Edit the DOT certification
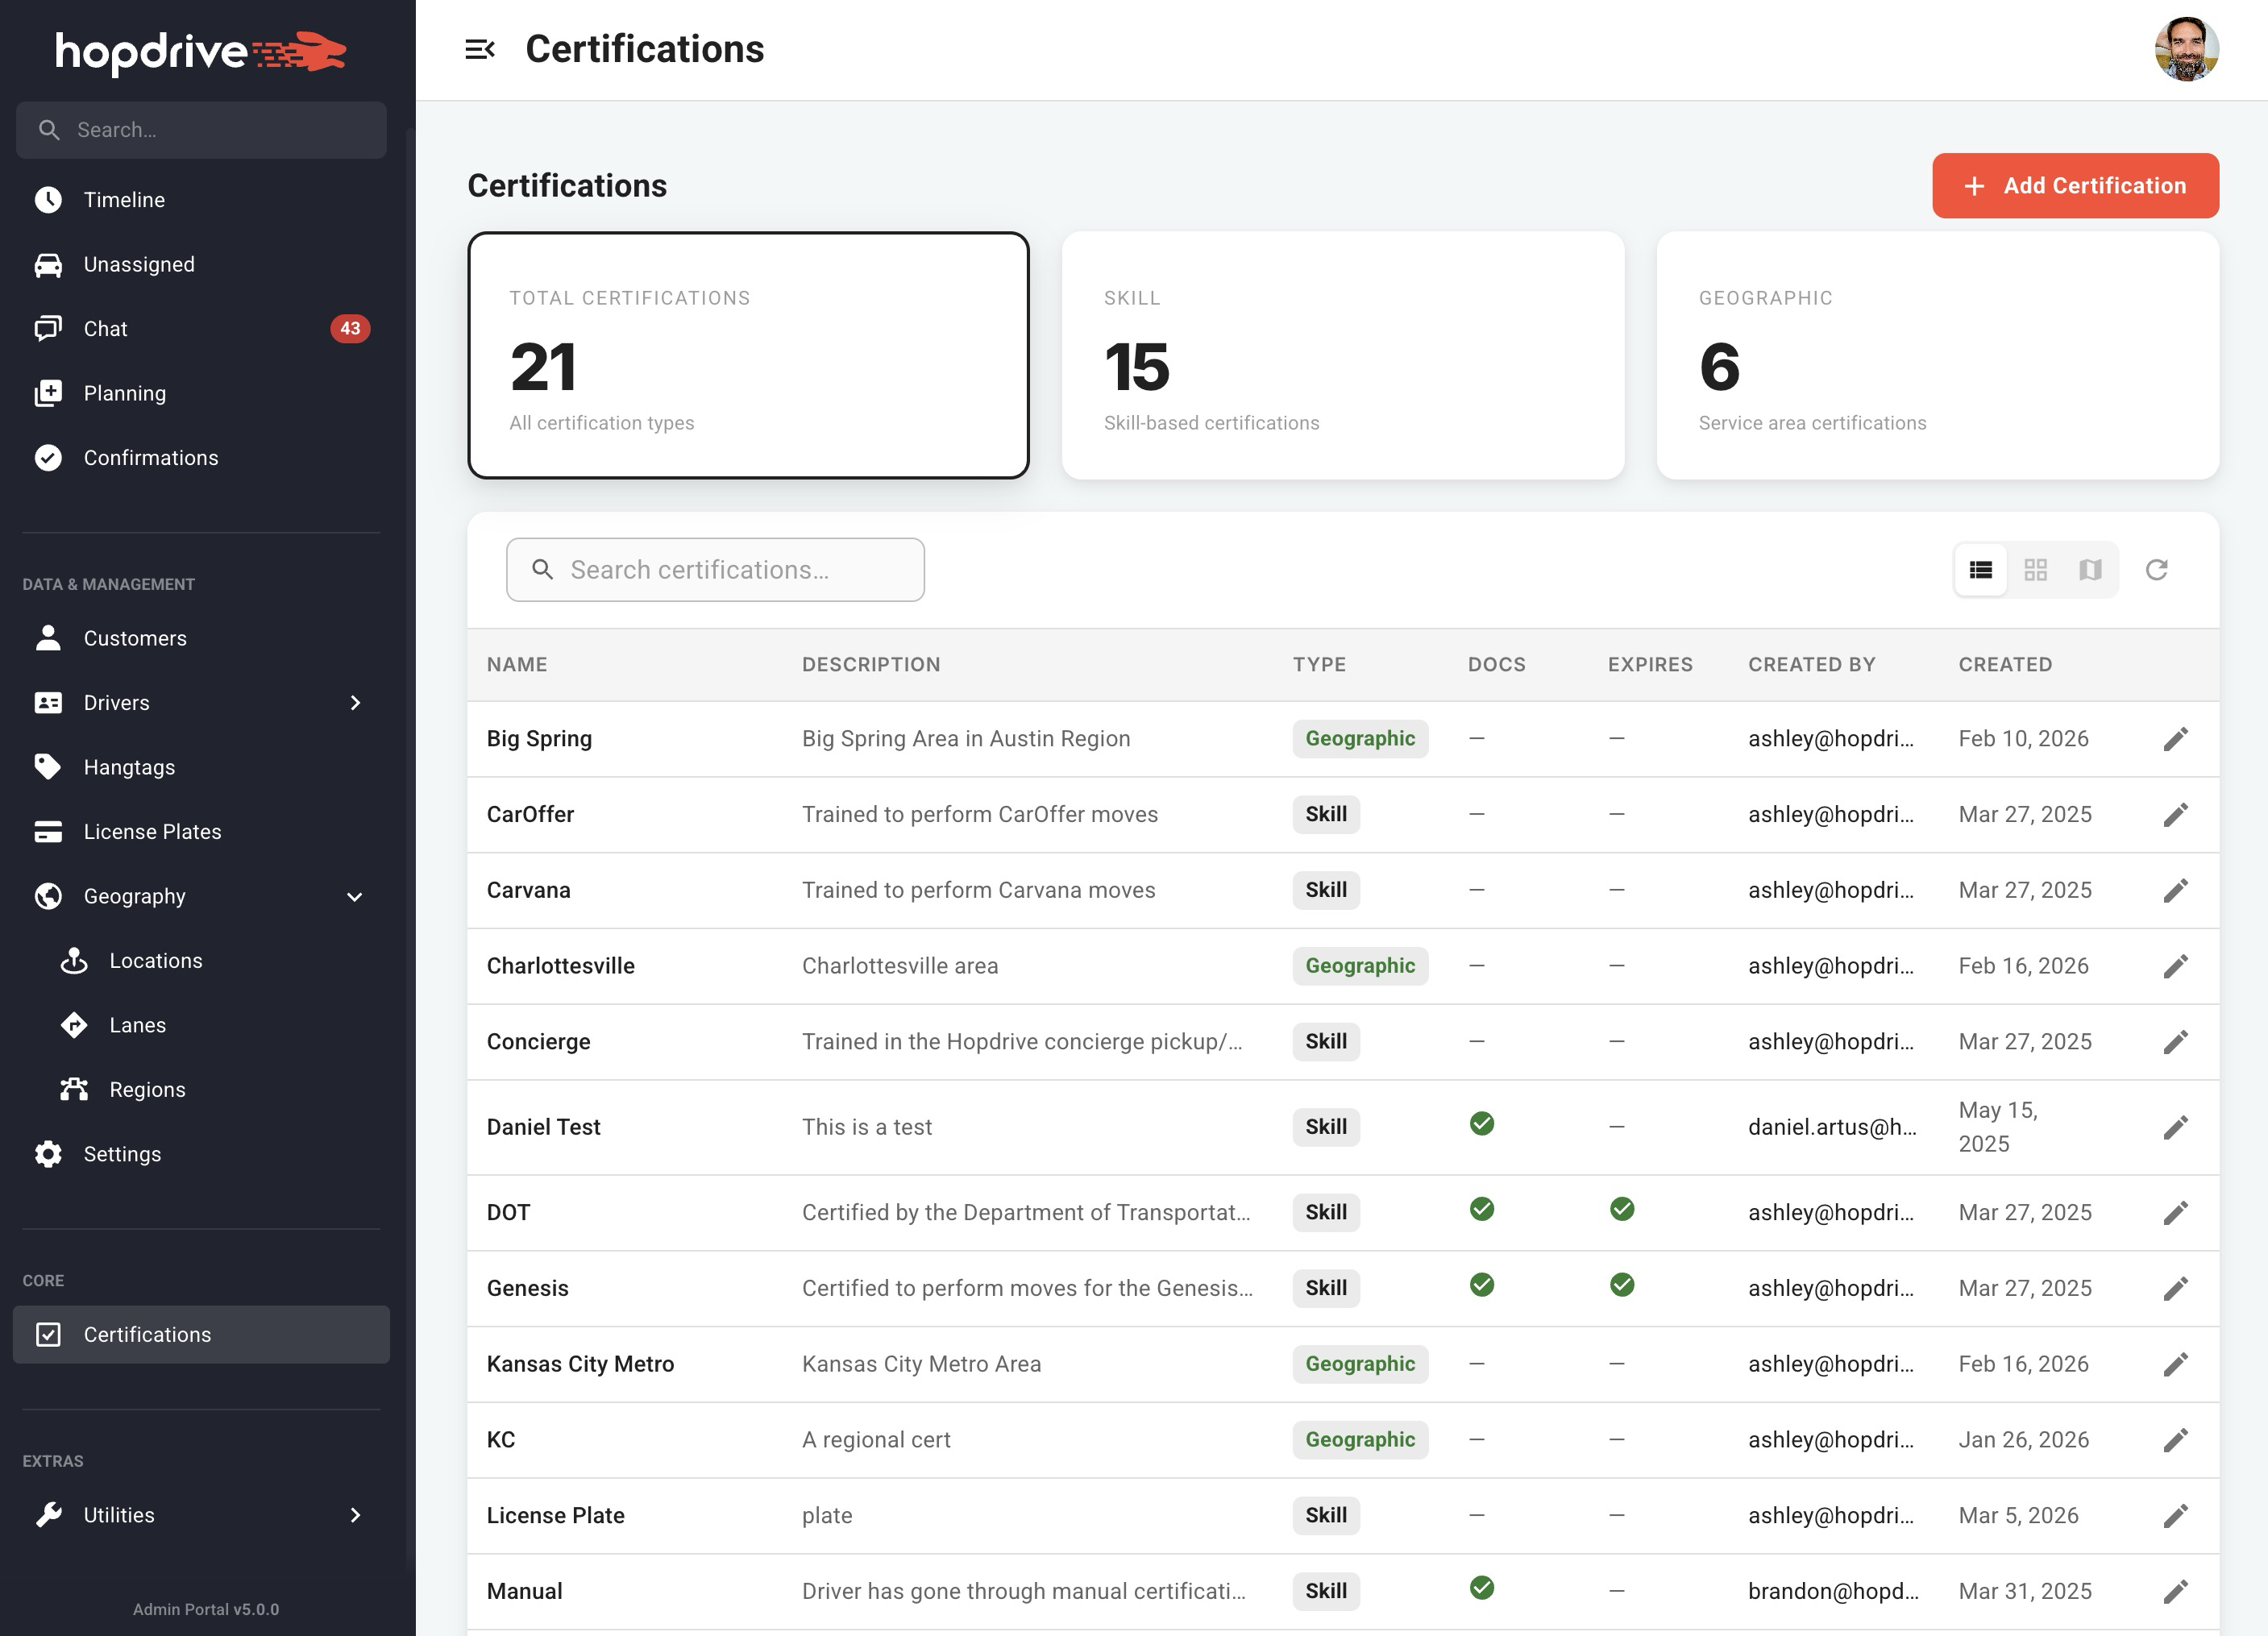 pos(2176,1212)
